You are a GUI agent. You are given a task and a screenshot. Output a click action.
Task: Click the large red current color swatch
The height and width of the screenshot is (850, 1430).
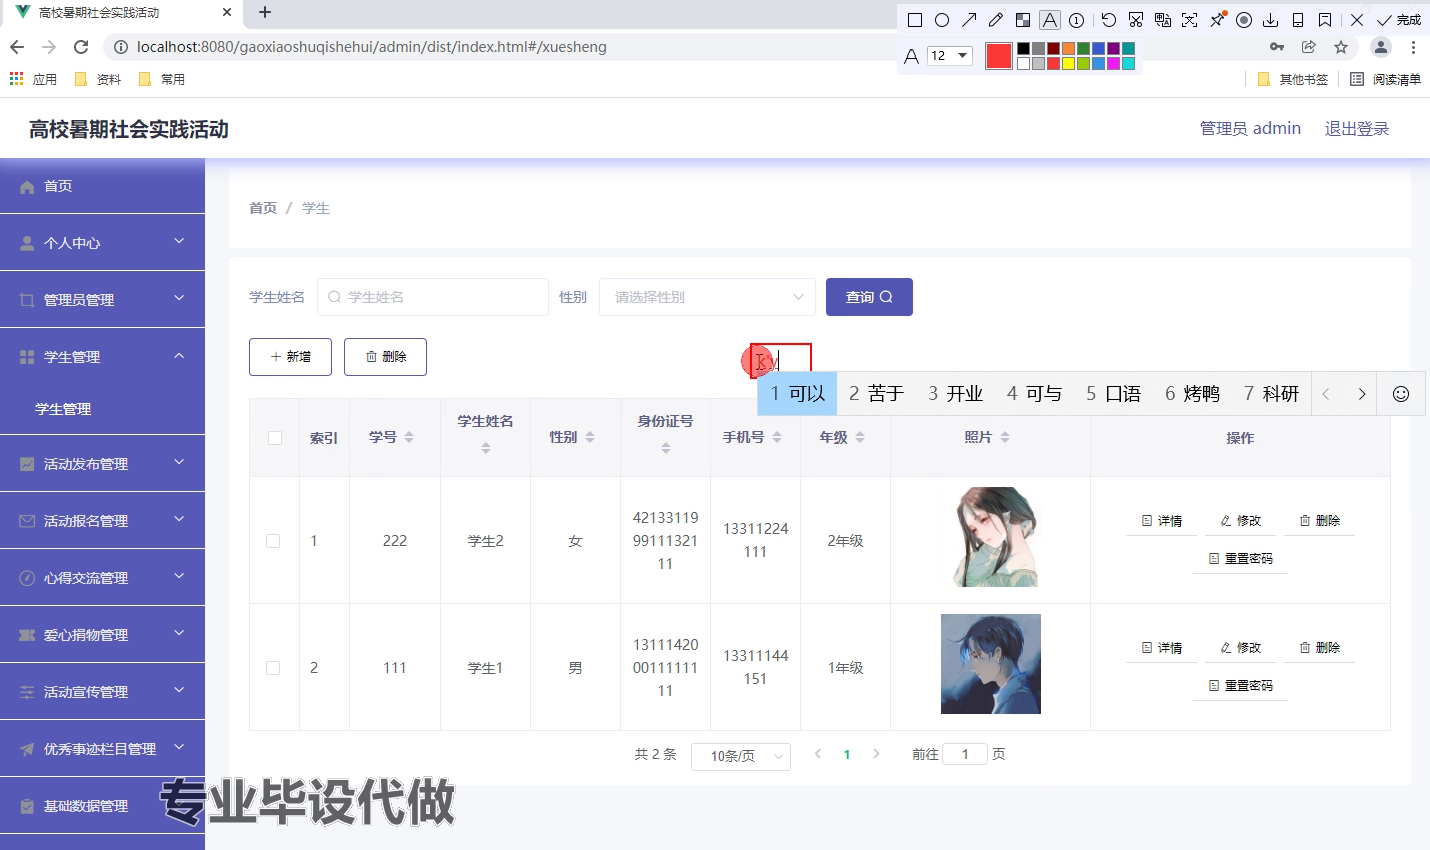[999, 56]
